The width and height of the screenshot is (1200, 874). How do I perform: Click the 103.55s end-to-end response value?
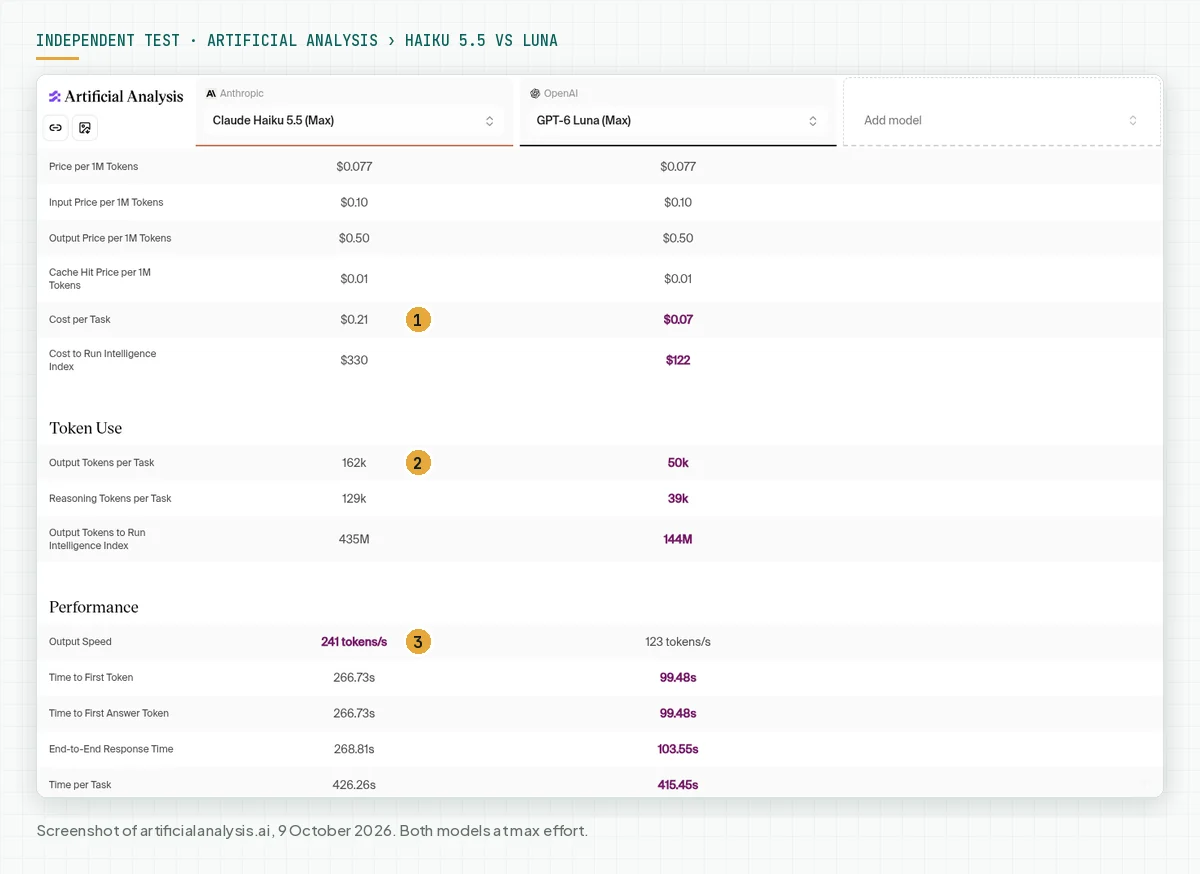click(x=678, y=750)
